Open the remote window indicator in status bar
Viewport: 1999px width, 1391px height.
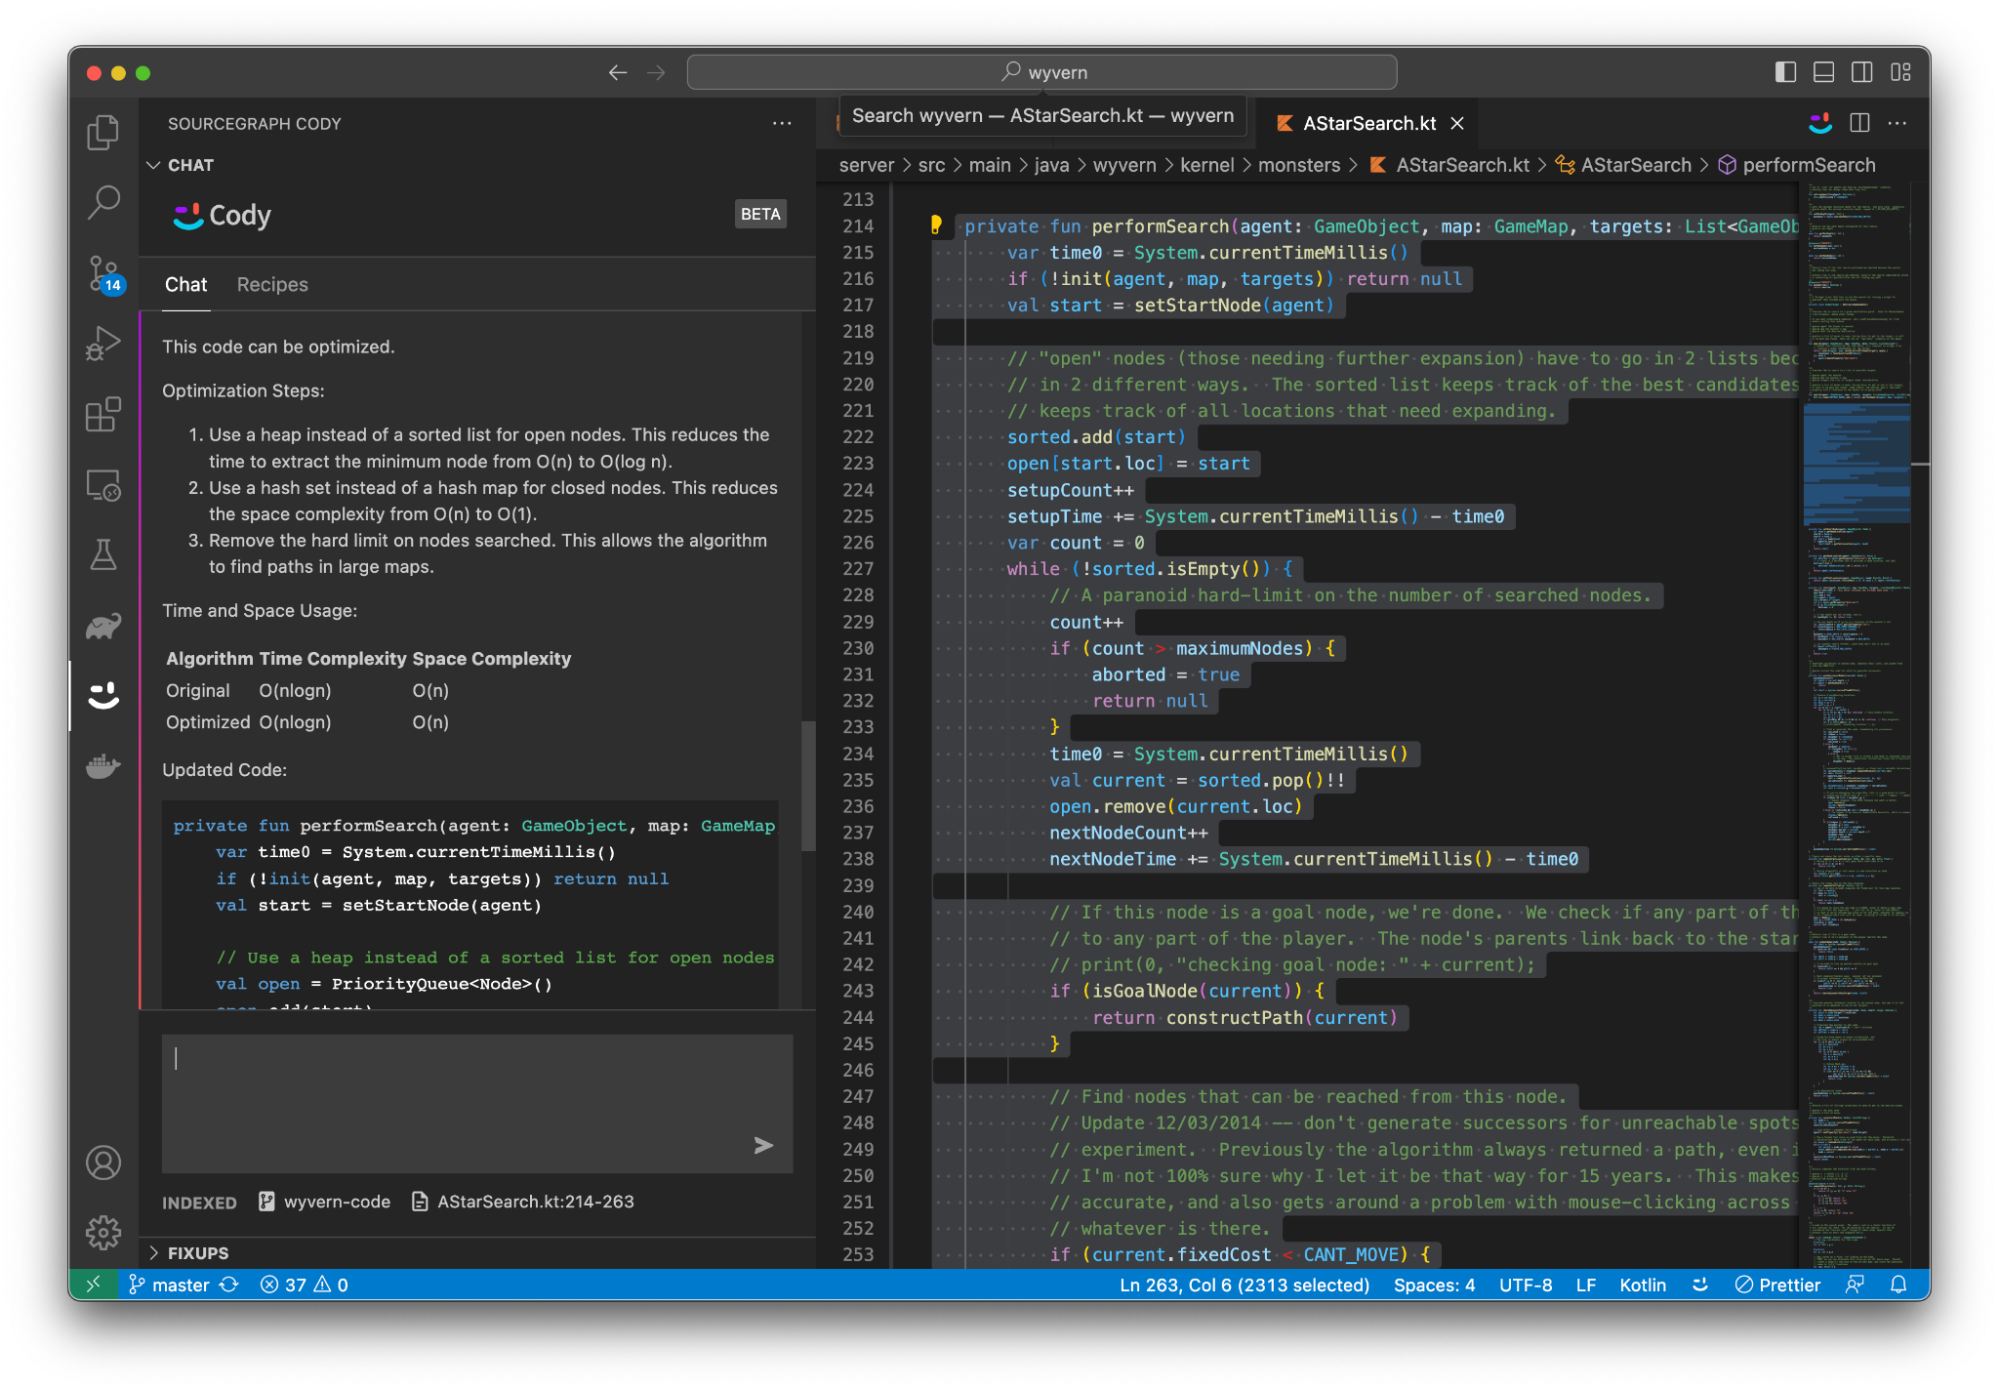click(92, 1285)
